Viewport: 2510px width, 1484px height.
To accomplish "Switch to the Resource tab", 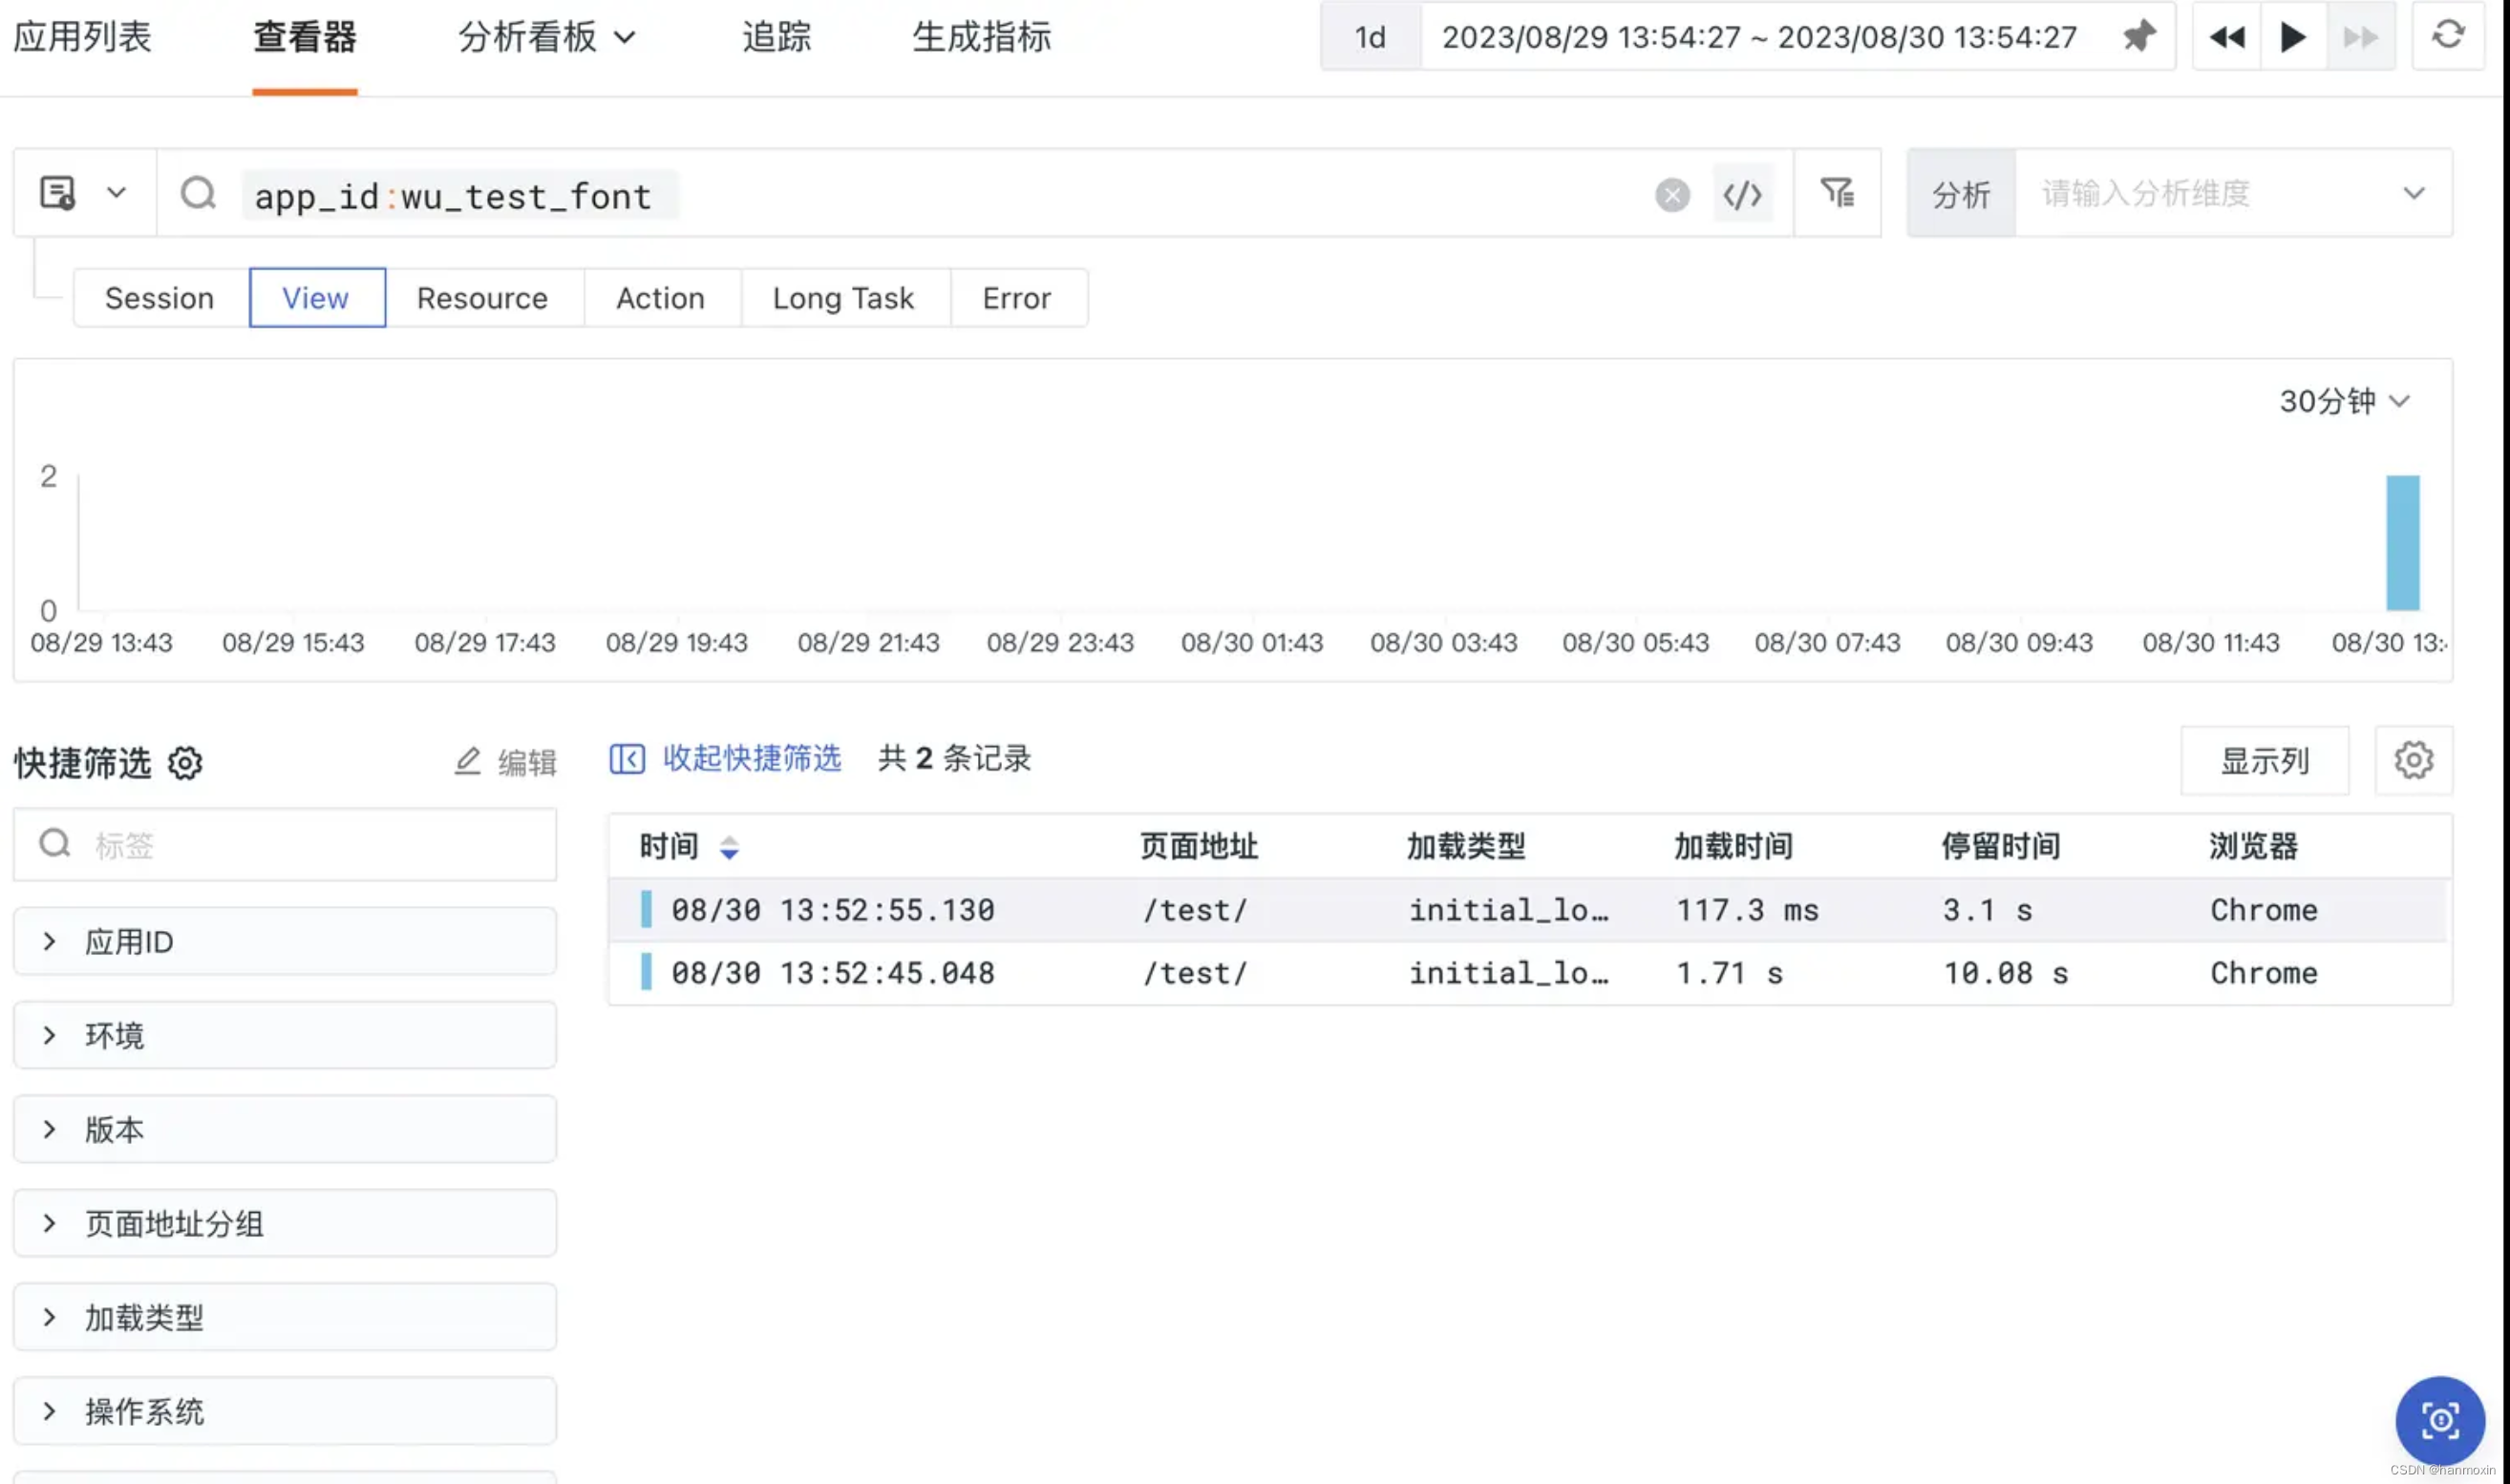I will [x=483, y=297].
